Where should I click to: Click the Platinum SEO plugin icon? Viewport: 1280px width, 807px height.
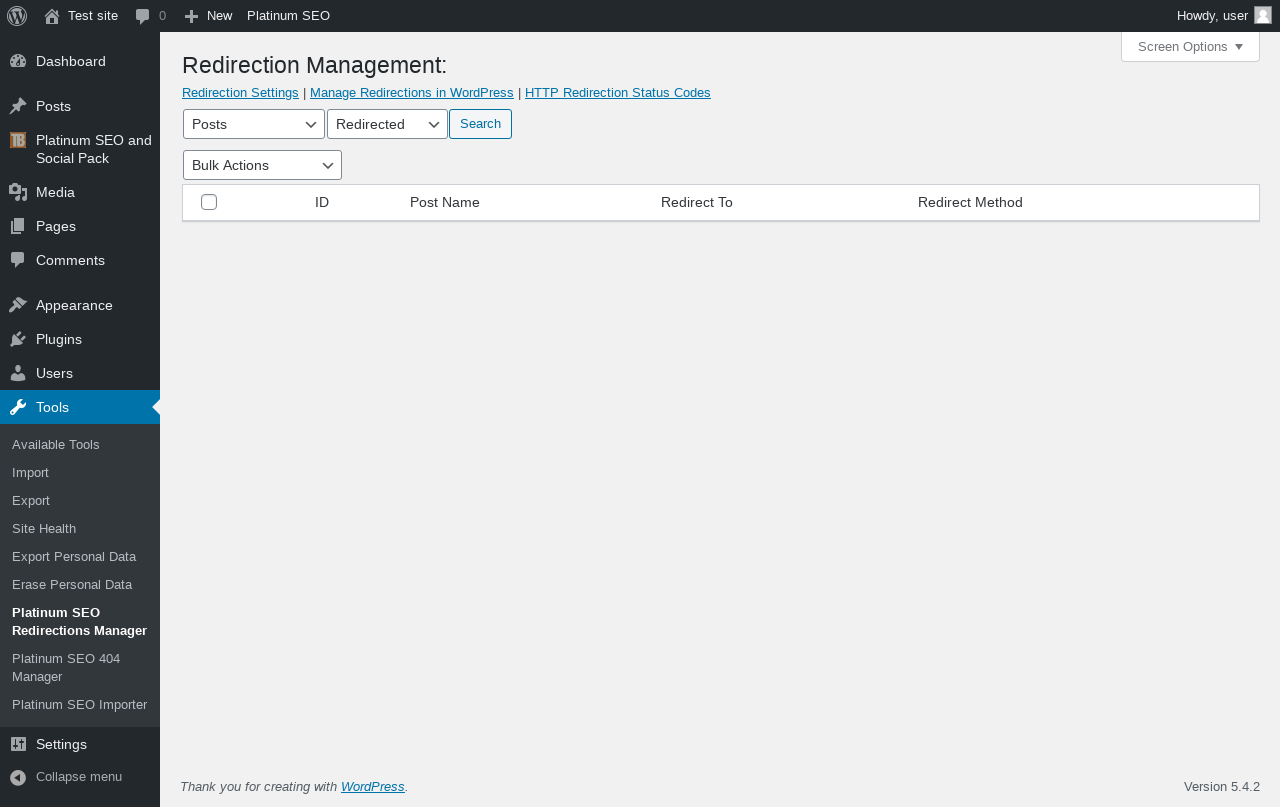18,140
